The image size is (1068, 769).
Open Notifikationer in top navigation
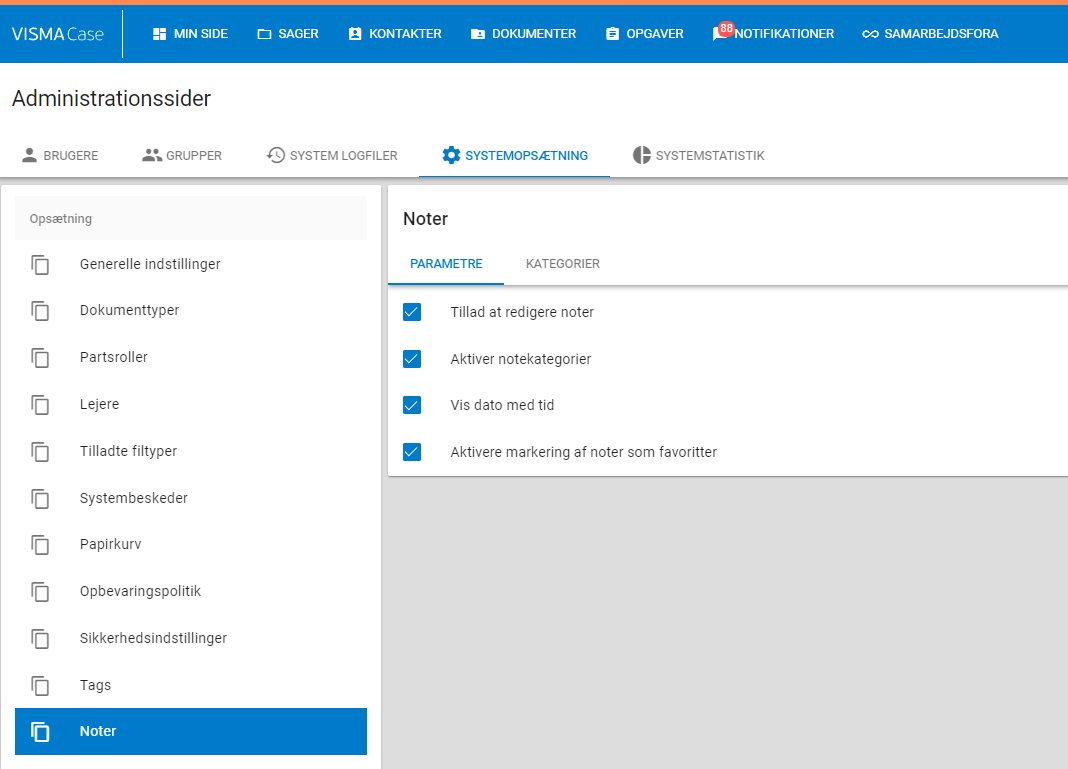point(773,34)
